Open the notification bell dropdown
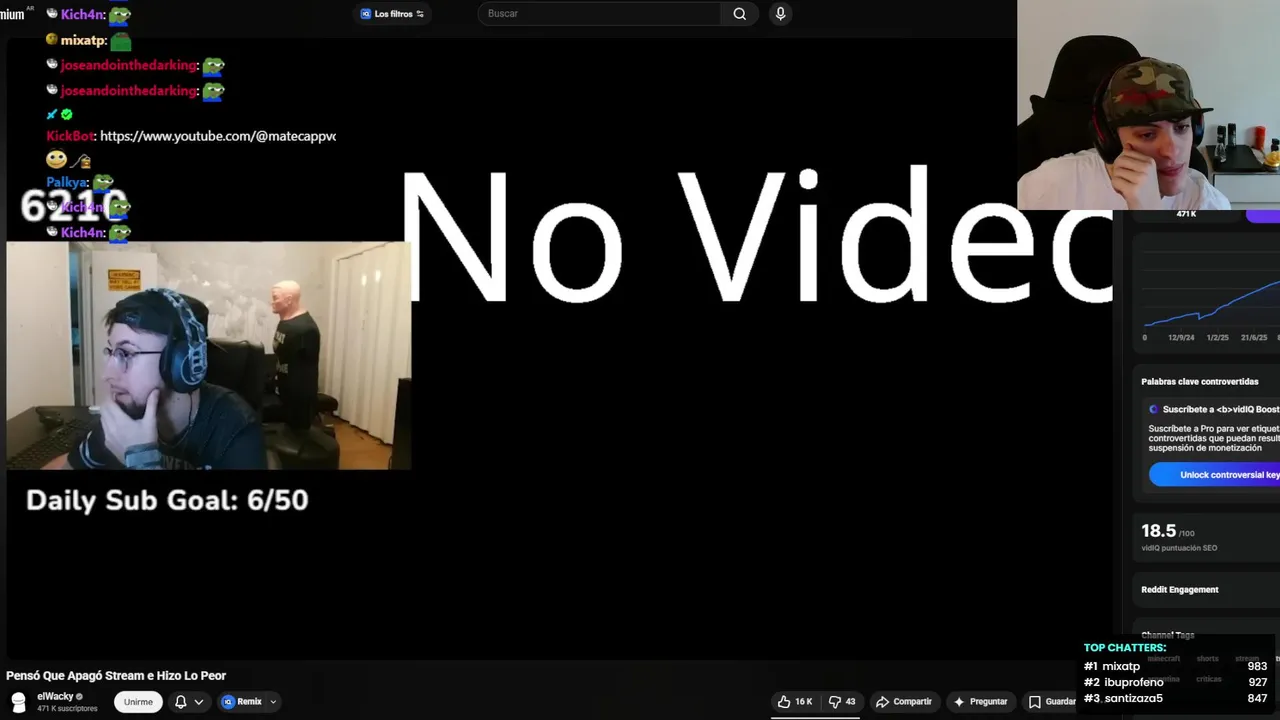 189,702
